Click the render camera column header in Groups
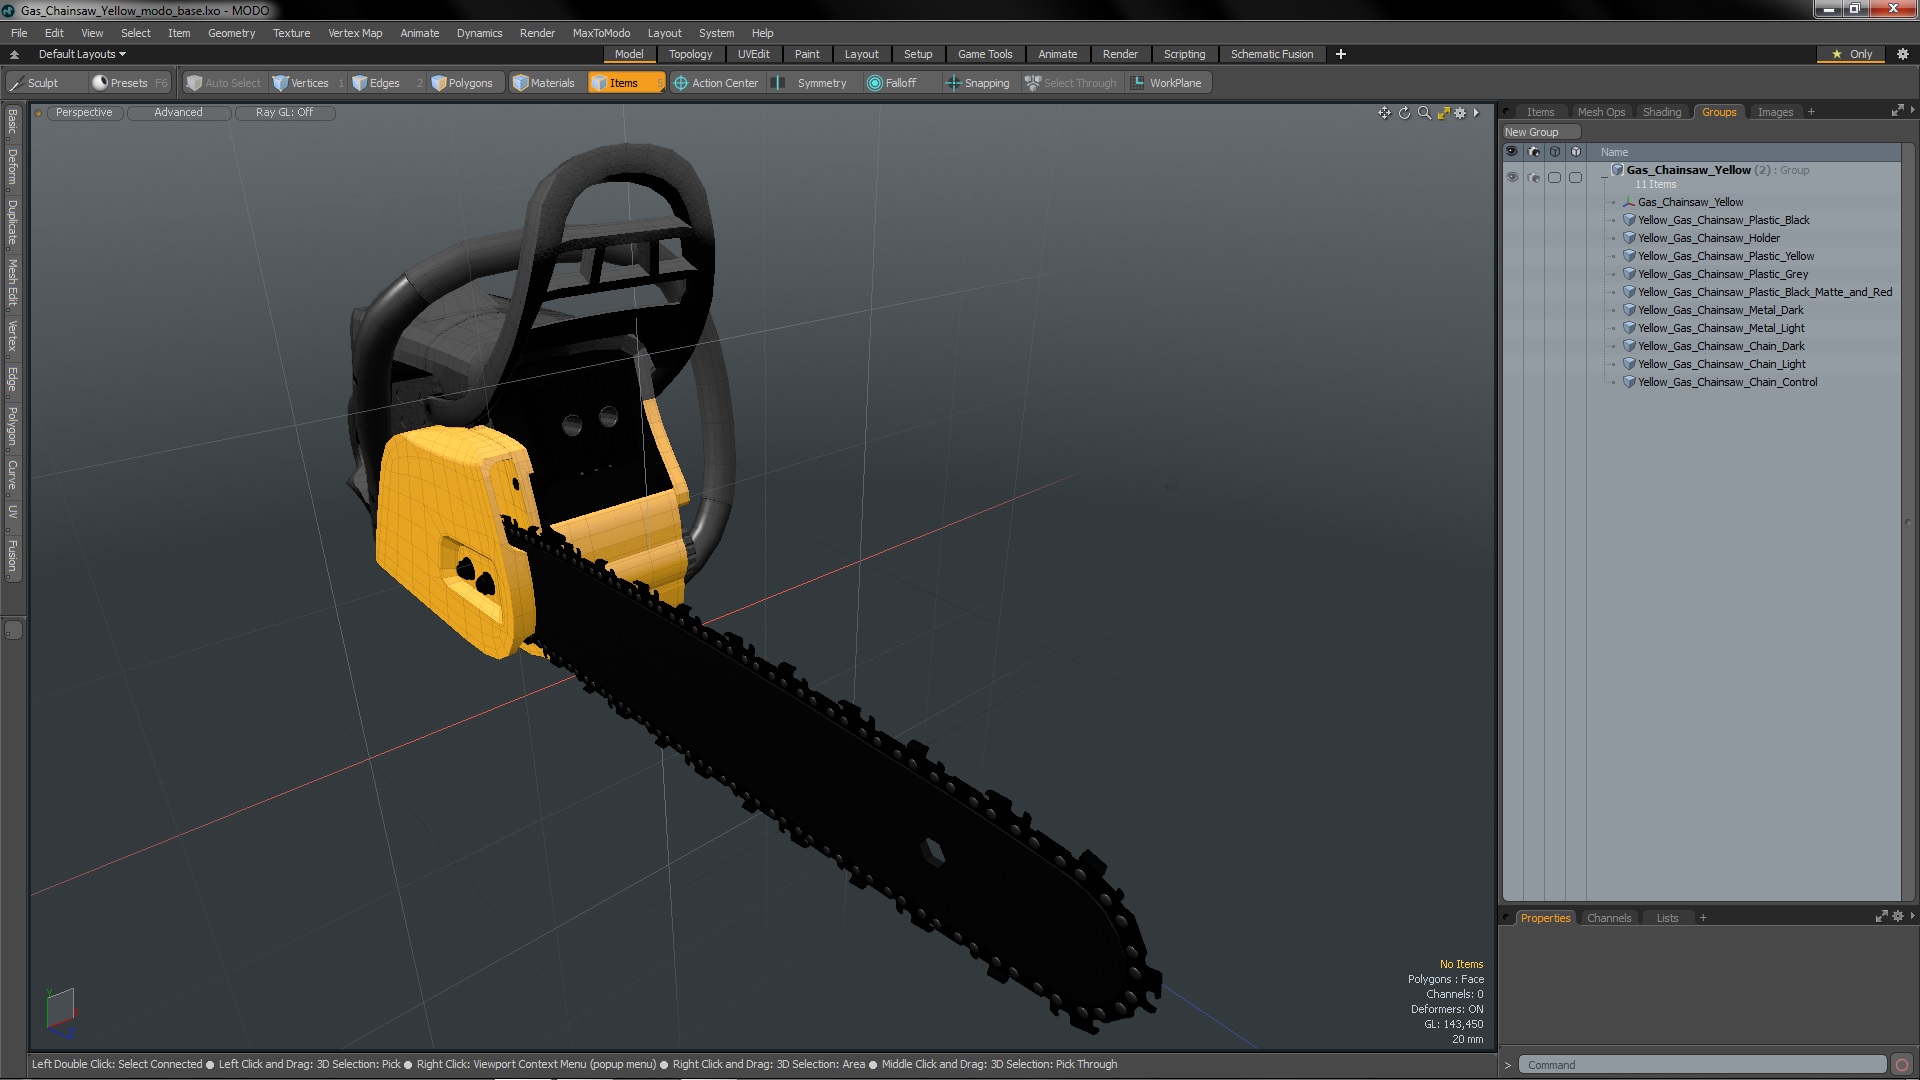 tap(1534, 152)
